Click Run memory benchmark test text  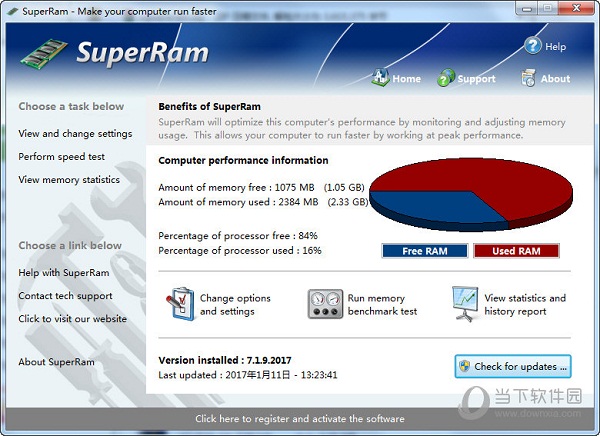point(382,305)
